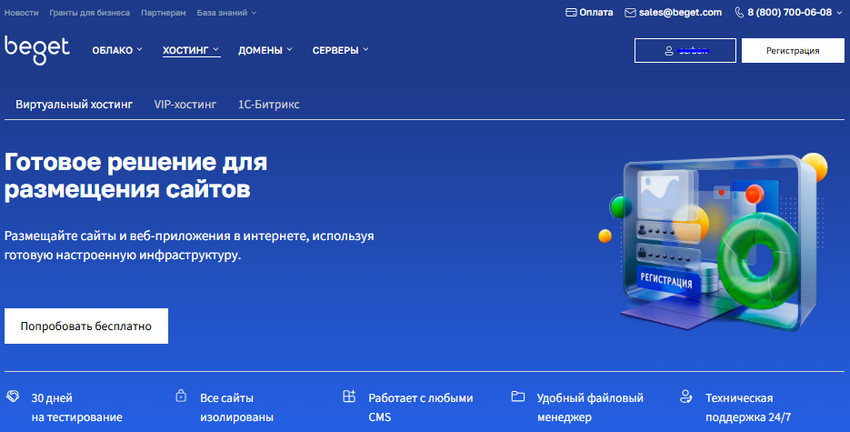Click the CMS compatibility icon
The width and height of the screenshot is (850, 432).
[x=349, y=396]
